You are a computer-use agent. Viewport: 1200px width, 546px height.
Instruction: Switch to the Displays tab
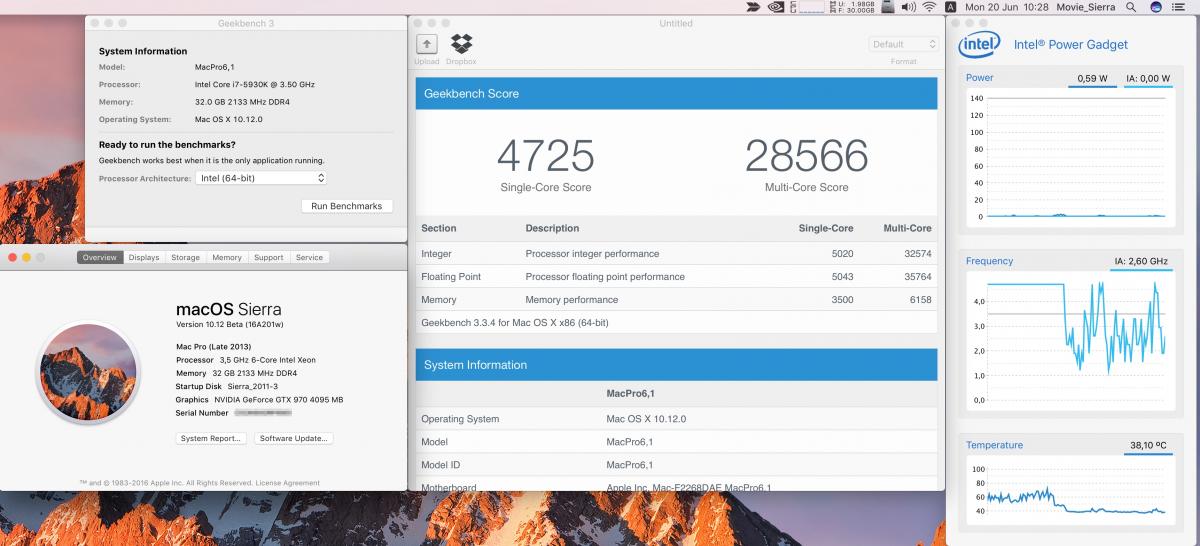coord(144,257)
